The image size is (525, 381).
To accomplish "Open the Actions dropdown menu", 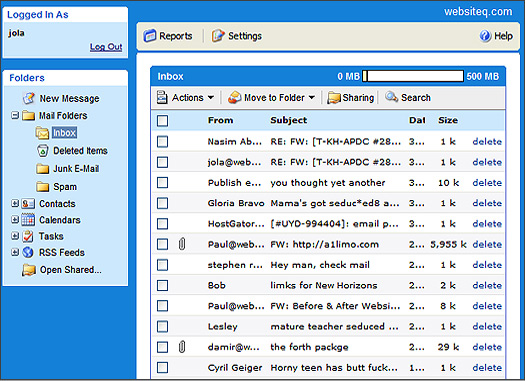I will pyautogui.click(x=185, y=98).
